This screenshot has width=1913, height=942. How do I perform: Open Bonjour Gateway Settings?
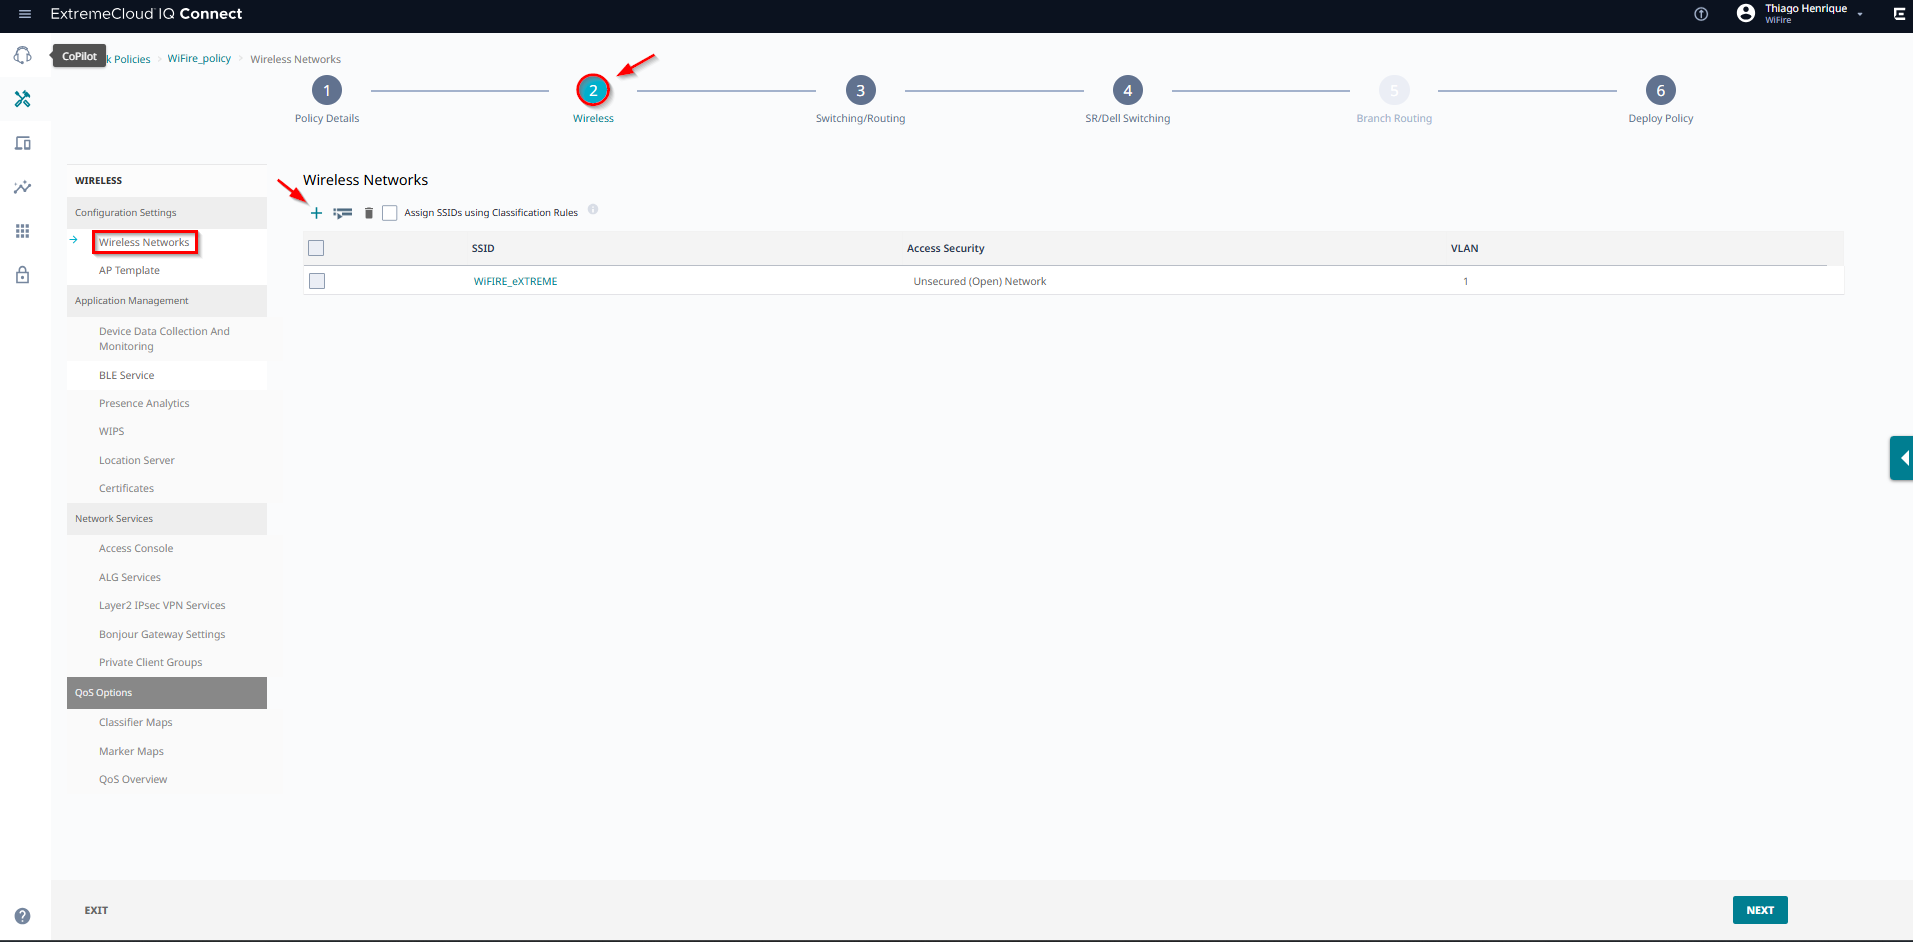pos(162,635)
